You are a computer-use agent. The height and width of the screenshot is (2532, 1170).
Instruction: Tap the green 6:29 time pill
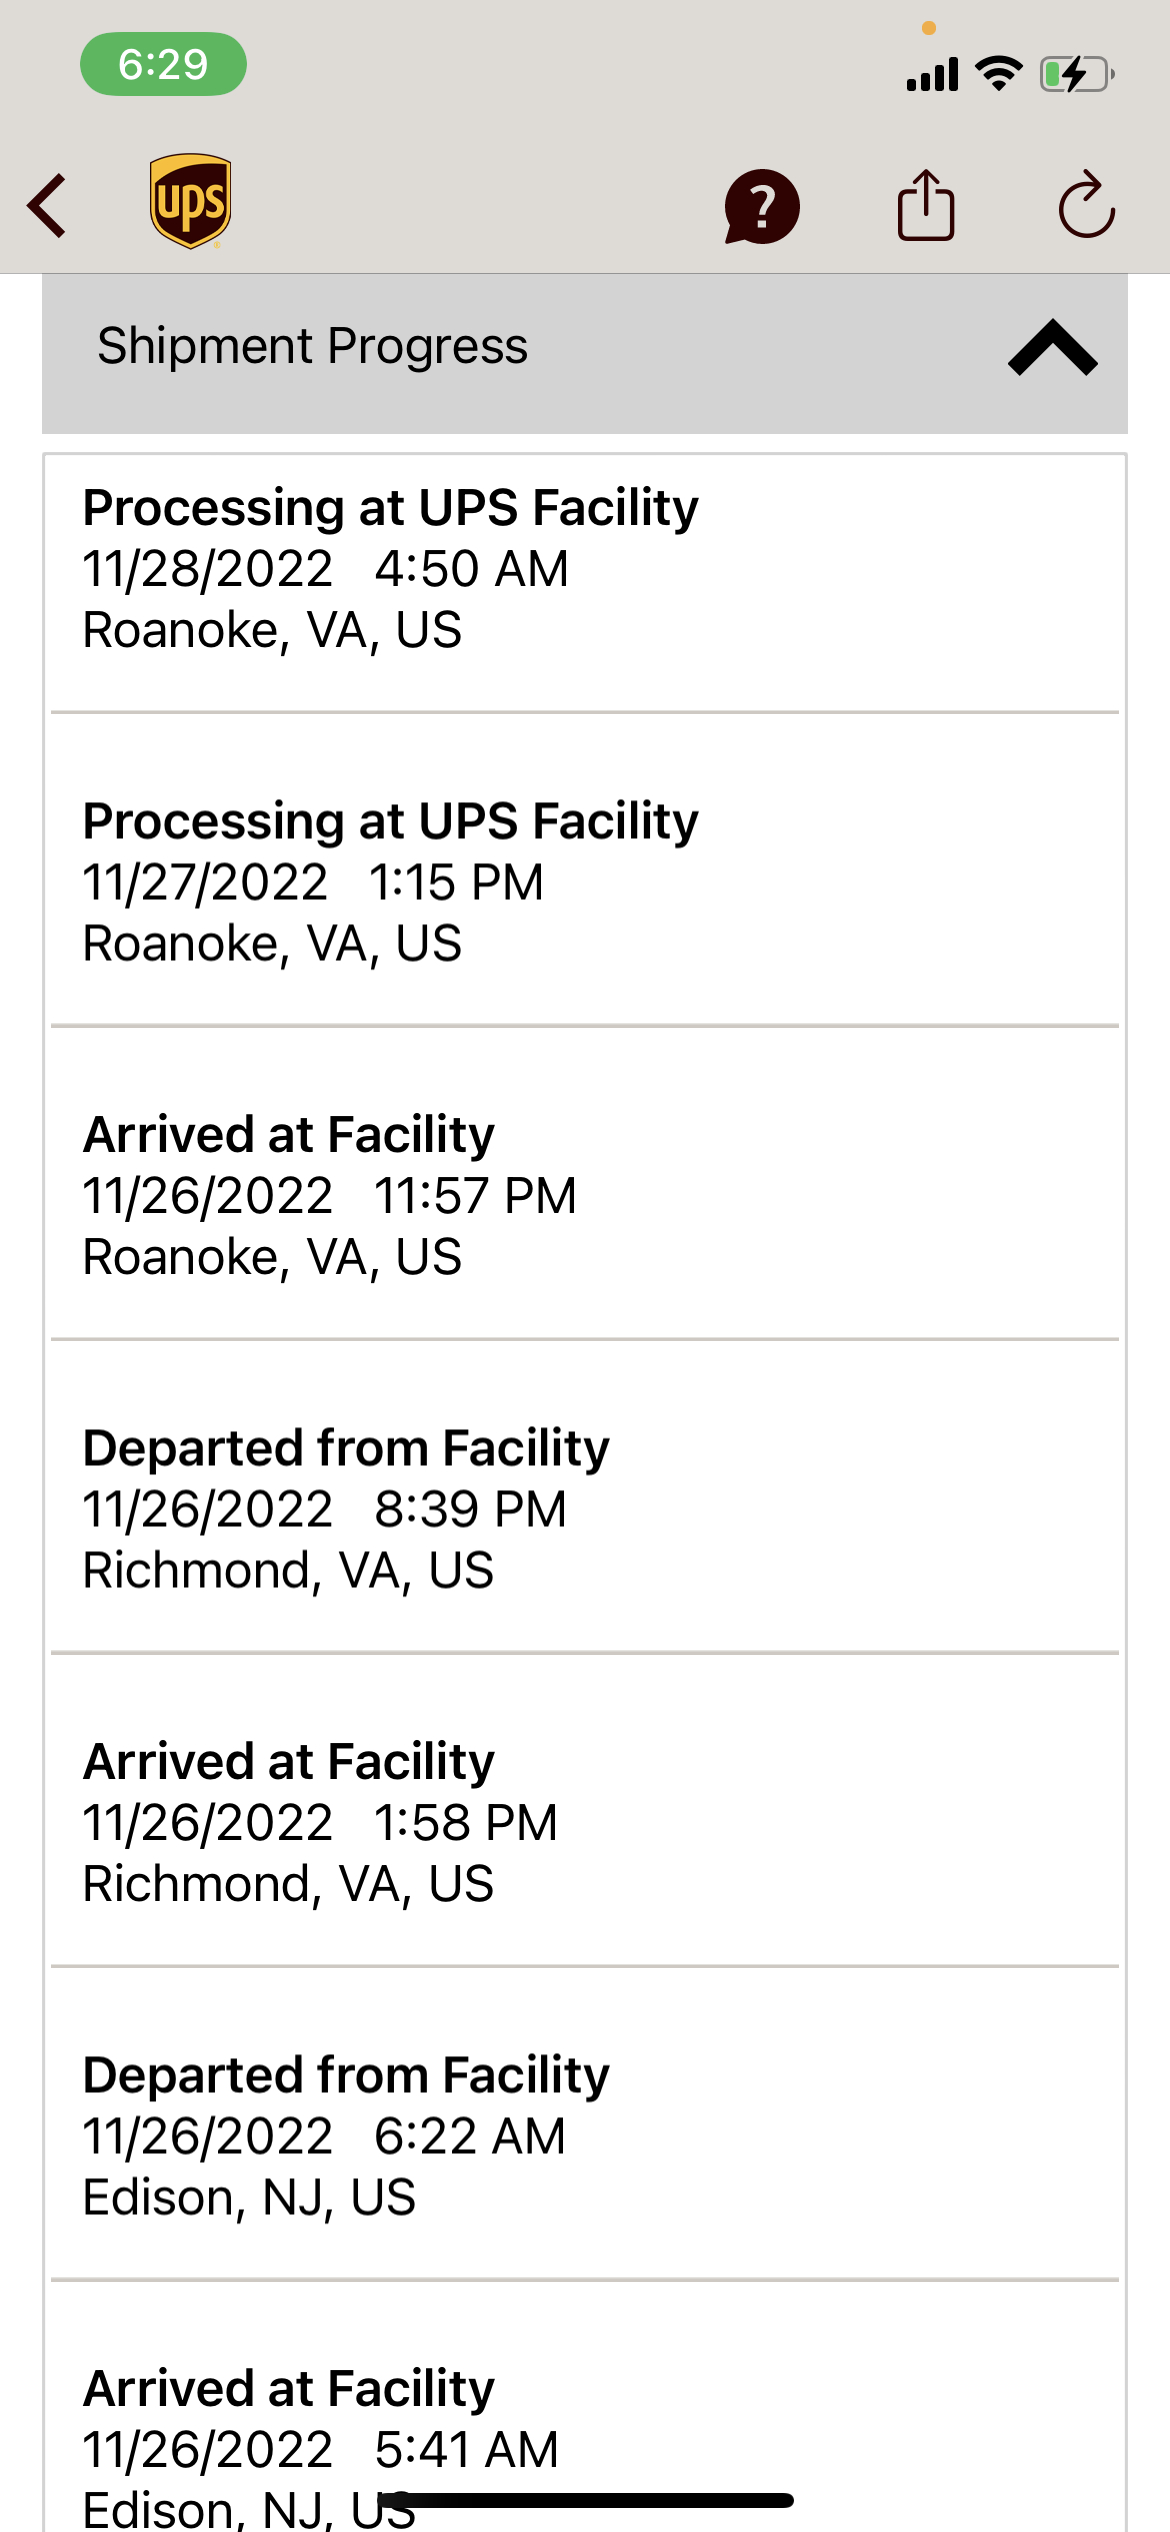[x=163, y=64]
